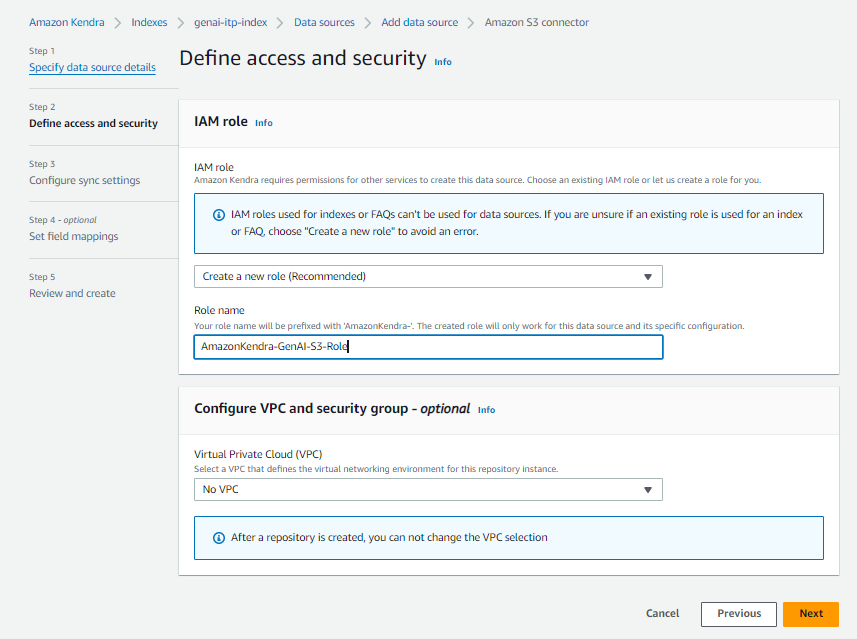Click the No VPC dropdown arrow
Image resolution: width=857 pixels, height=639 pixels.
tap(647, 490)
